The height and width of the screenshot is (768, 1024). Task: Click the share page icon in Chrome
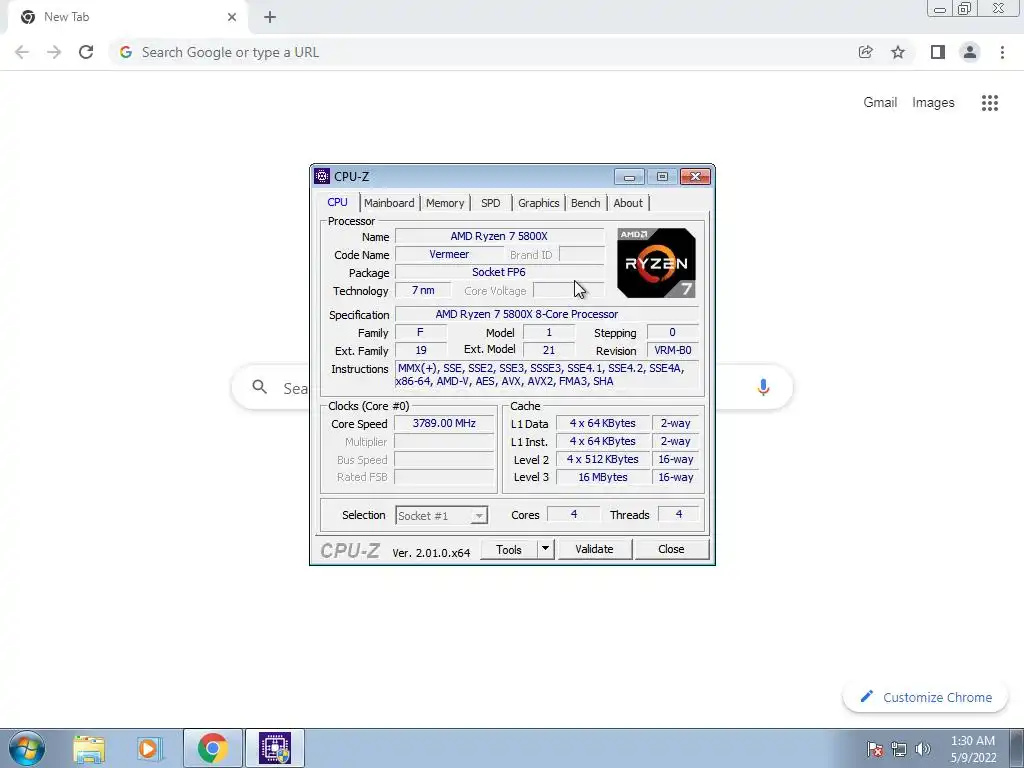(x=865, y=52)
